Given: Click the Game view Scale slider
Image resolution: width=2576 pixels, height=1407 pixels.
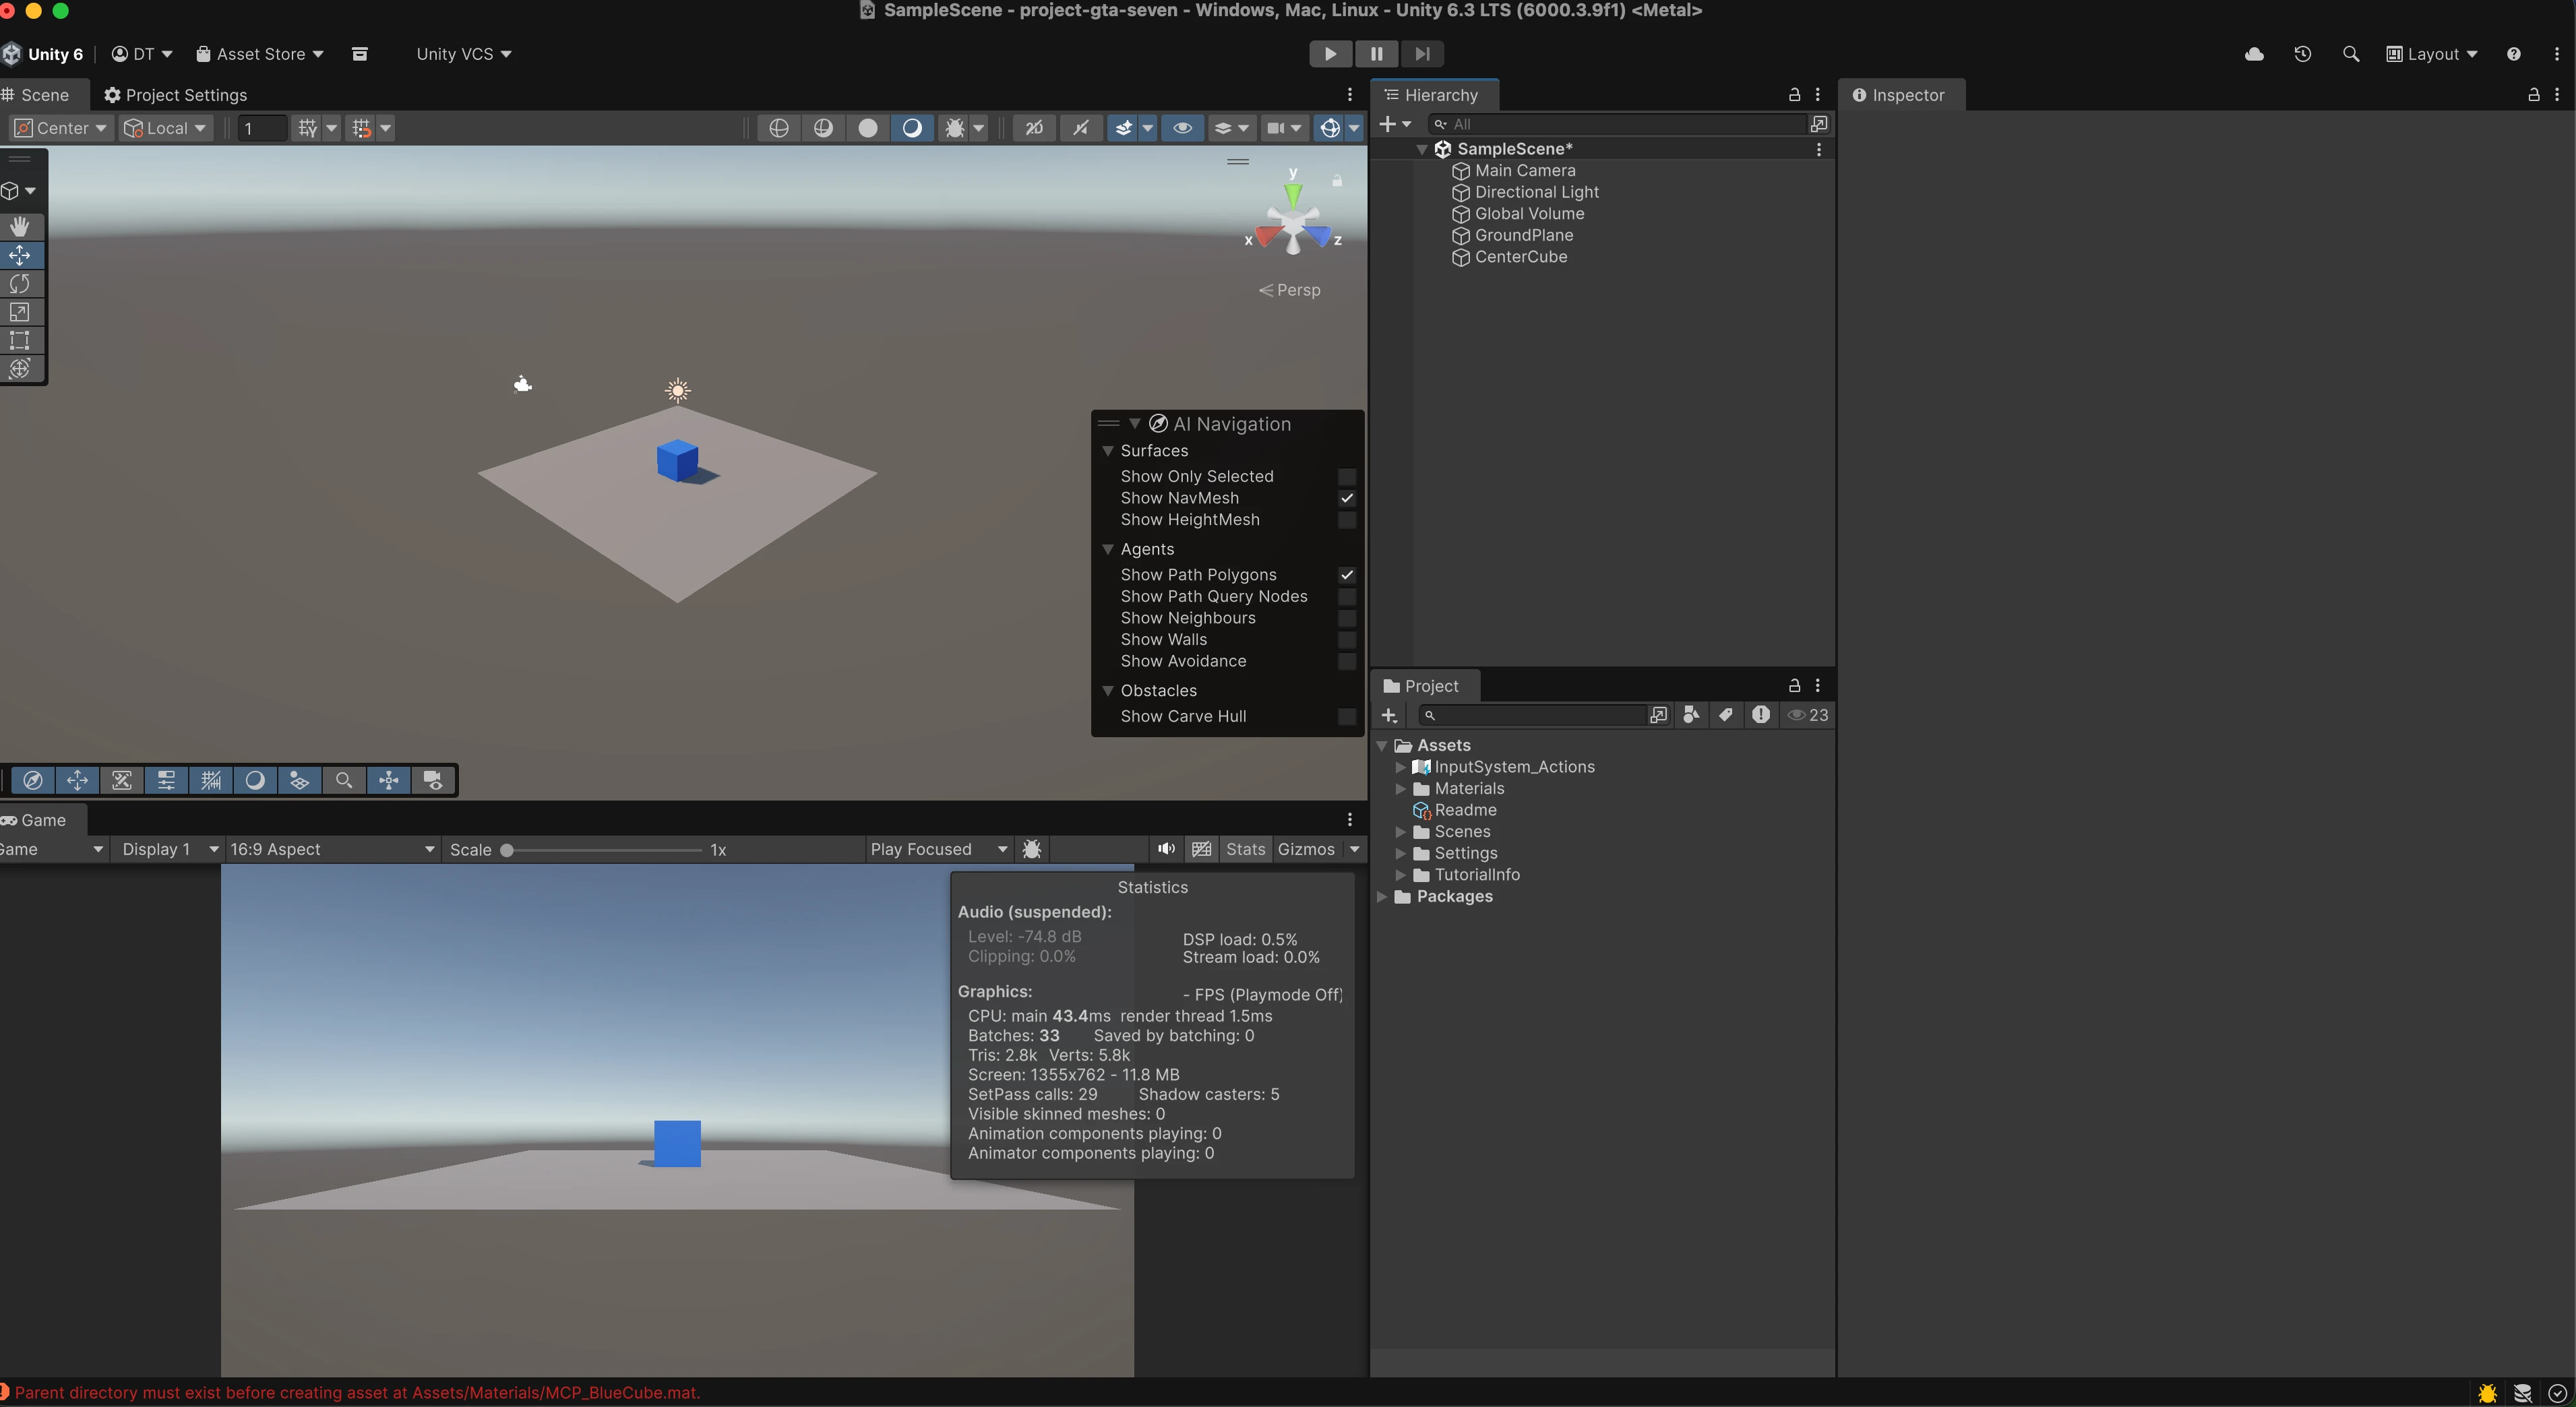Looking at the screenshot, I should (x=602, y=850).
